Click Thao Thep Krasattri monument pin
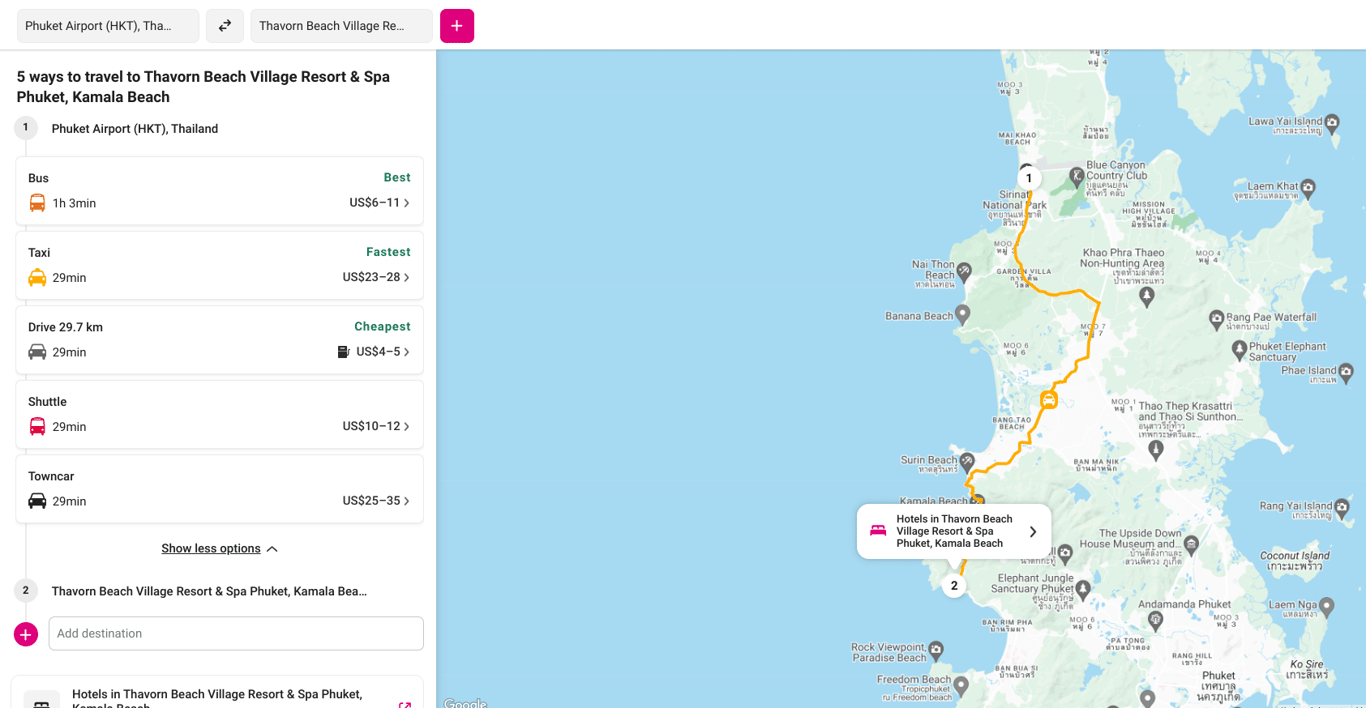1366x708 pixels. [1156, 450]
